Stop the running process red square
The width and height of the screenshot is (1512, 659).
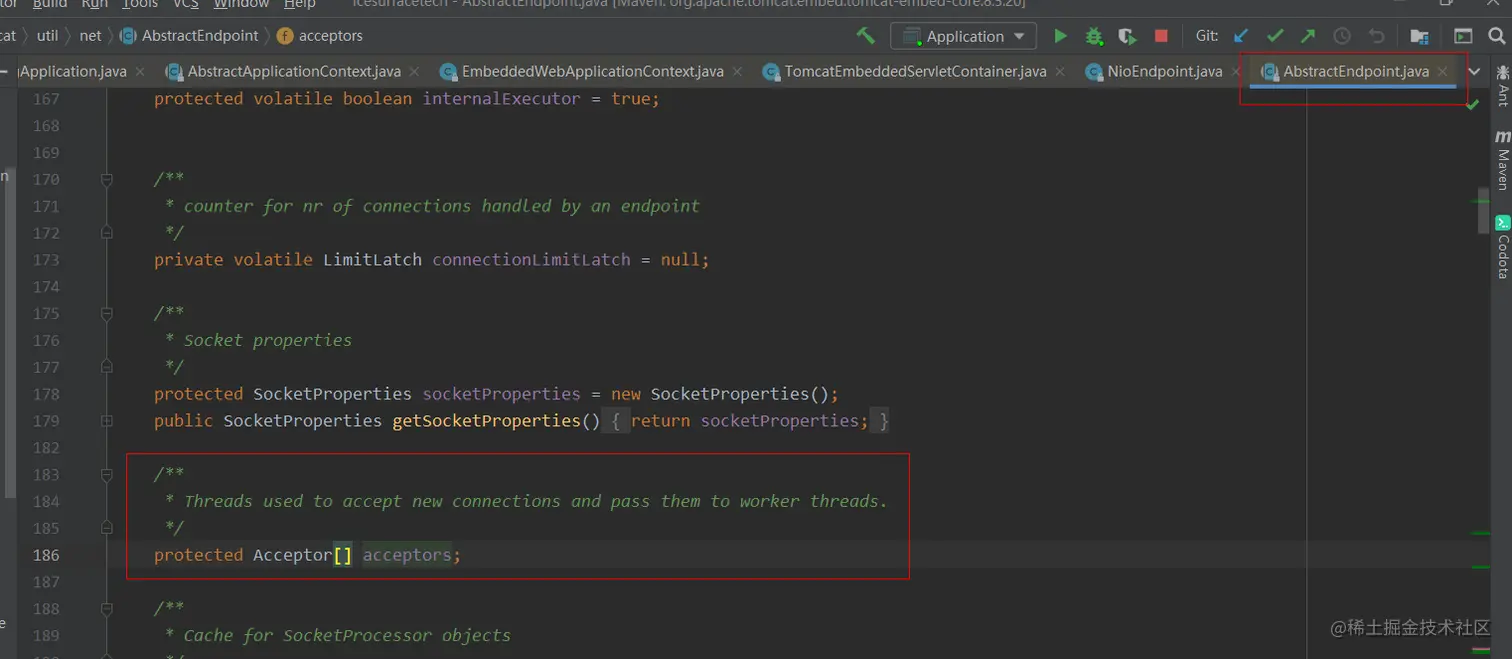1161,36
